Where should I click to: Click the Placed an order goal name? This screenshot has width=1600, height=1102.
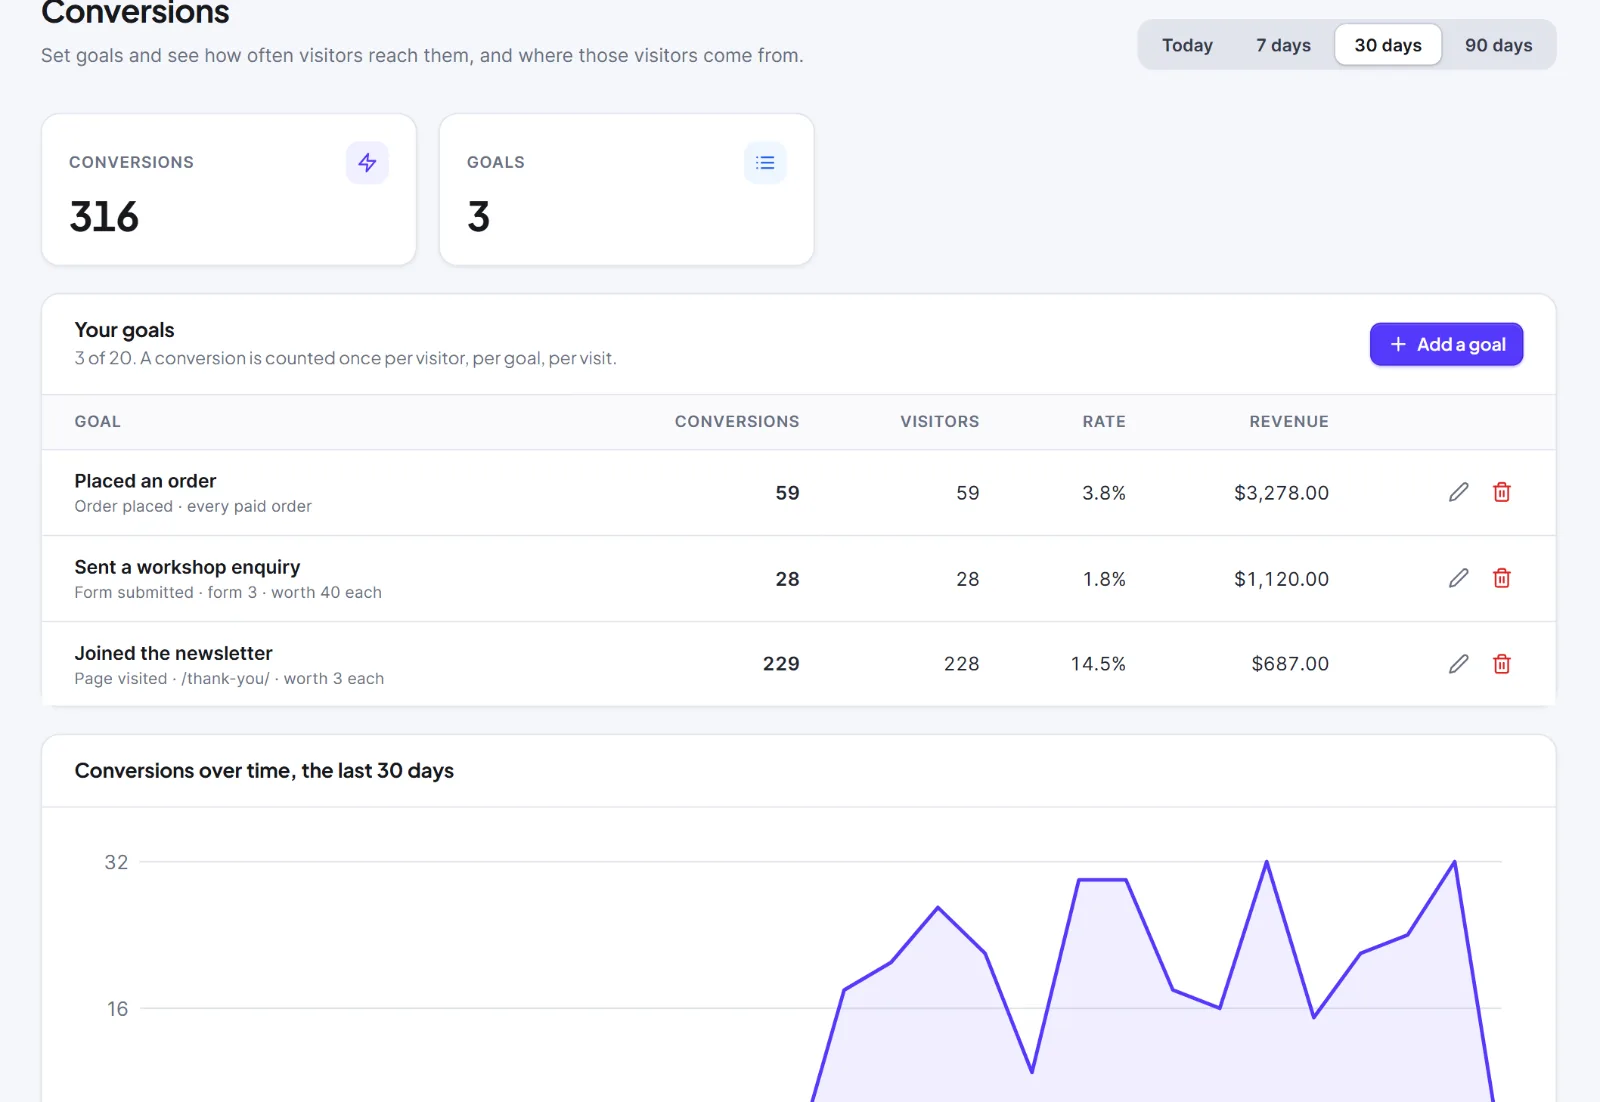pyautogui.click(x=145, y=481)
